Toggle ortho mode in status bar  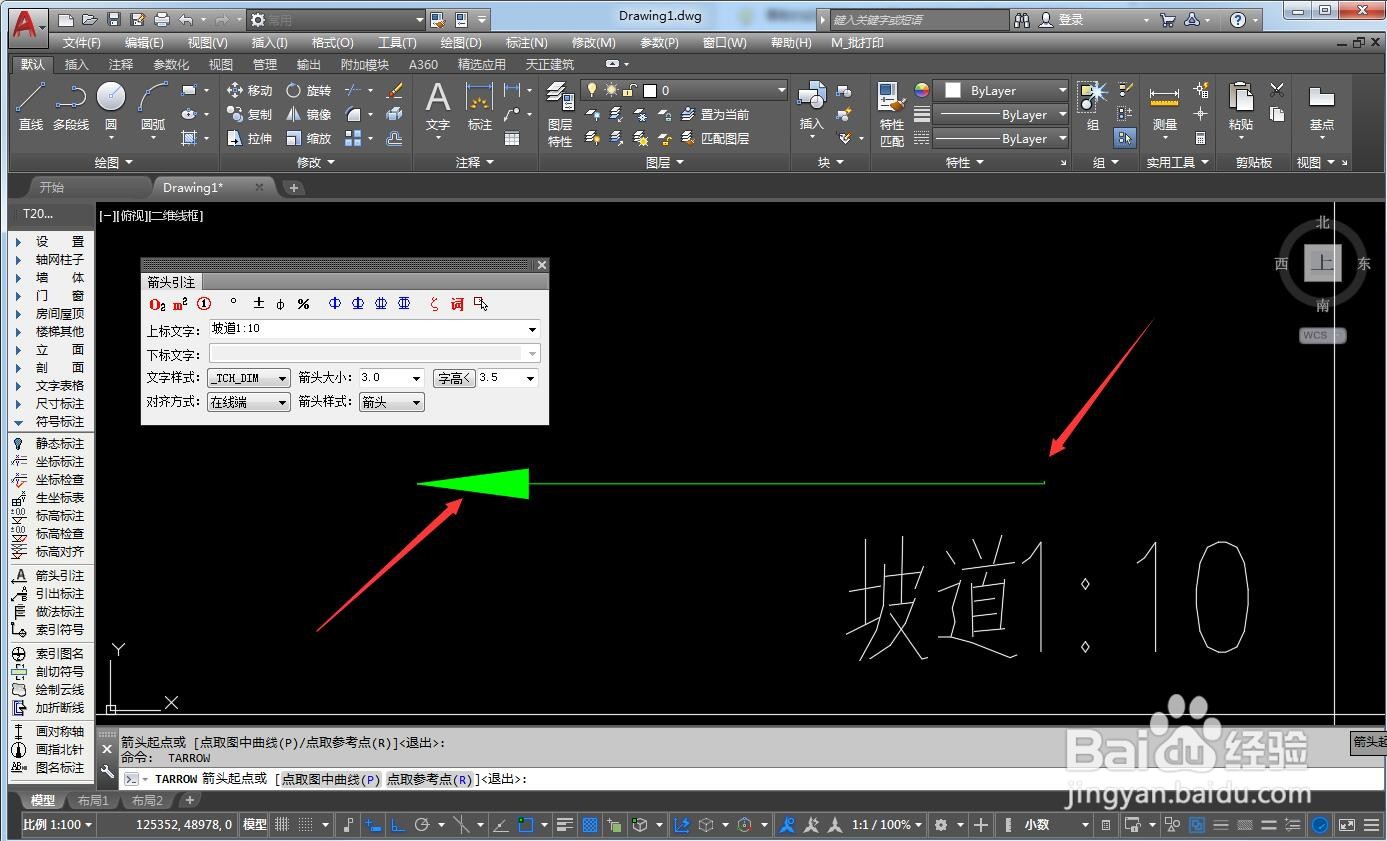397,825
